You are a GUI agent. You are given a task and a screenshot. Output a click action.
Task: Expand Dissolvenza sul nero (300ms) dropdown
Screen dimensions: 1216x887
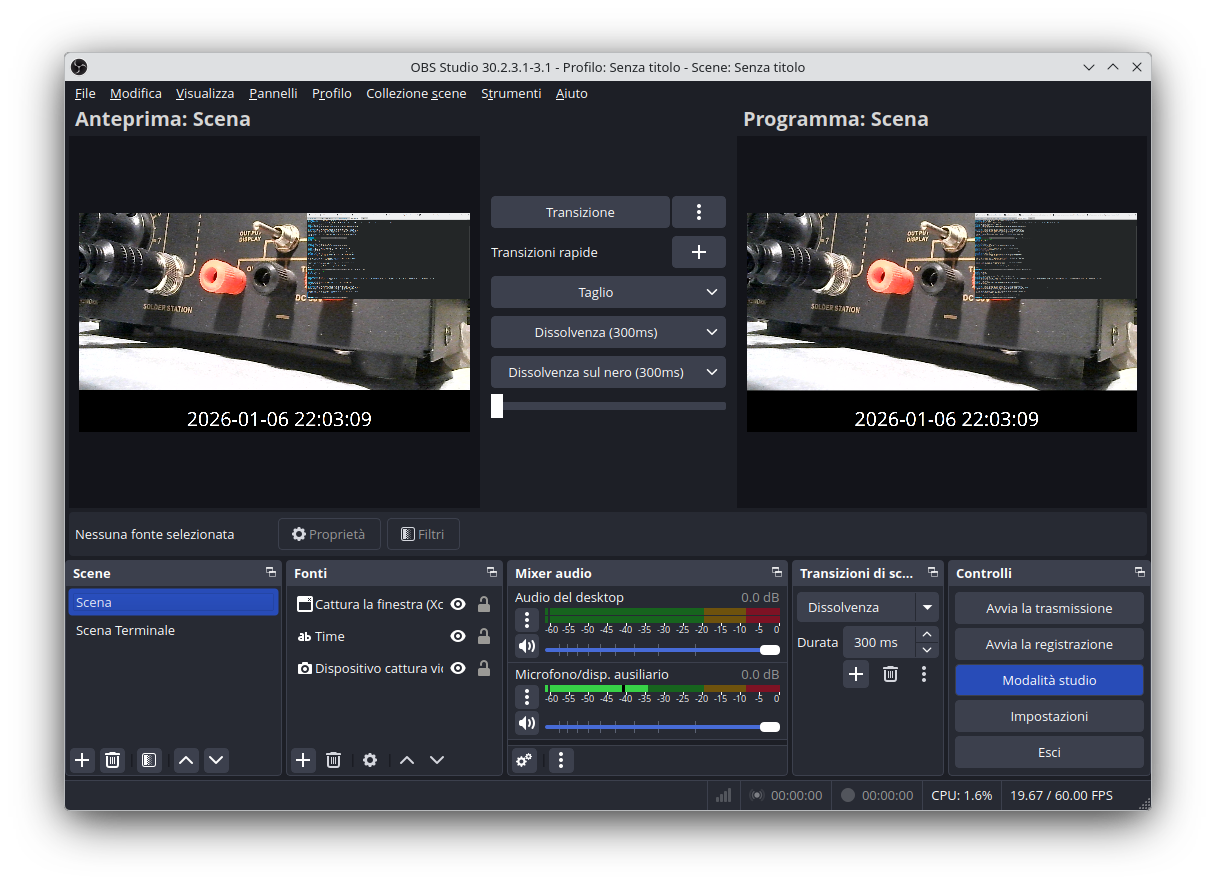click(x=712, y=372)
